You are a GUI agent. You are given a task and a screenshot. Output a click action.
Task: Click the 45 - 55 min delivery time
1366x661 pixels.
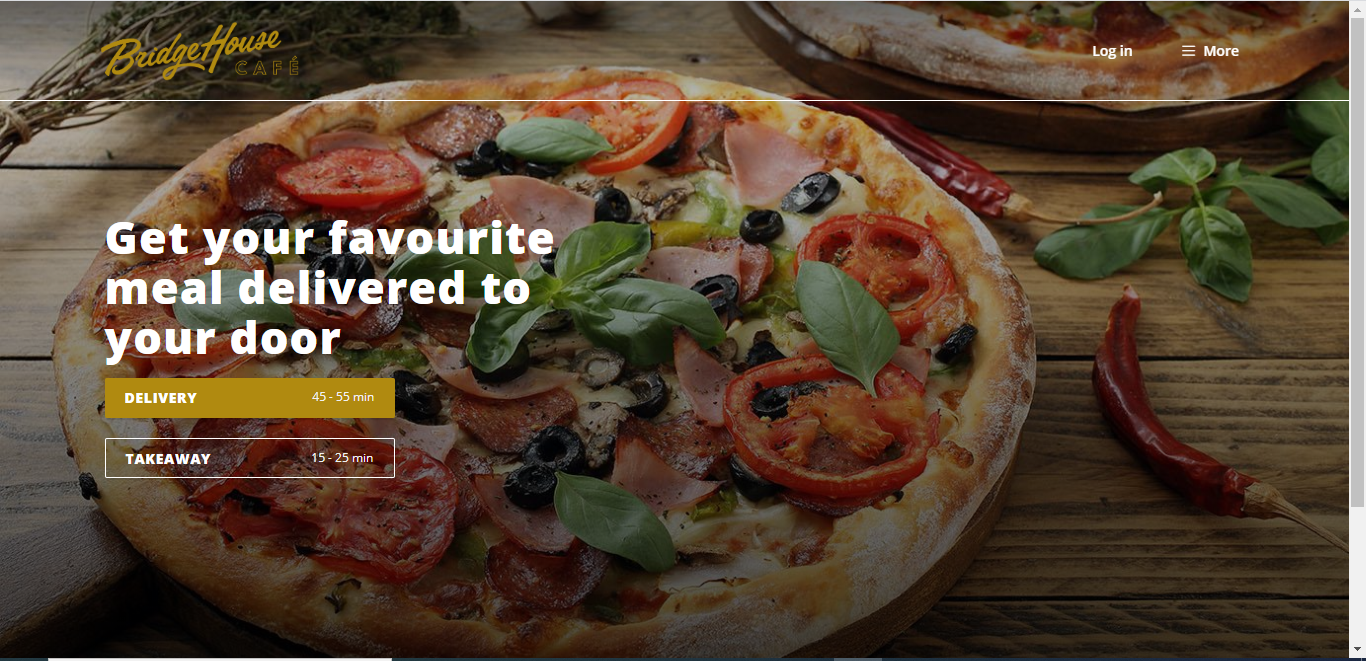coord(343,397)
